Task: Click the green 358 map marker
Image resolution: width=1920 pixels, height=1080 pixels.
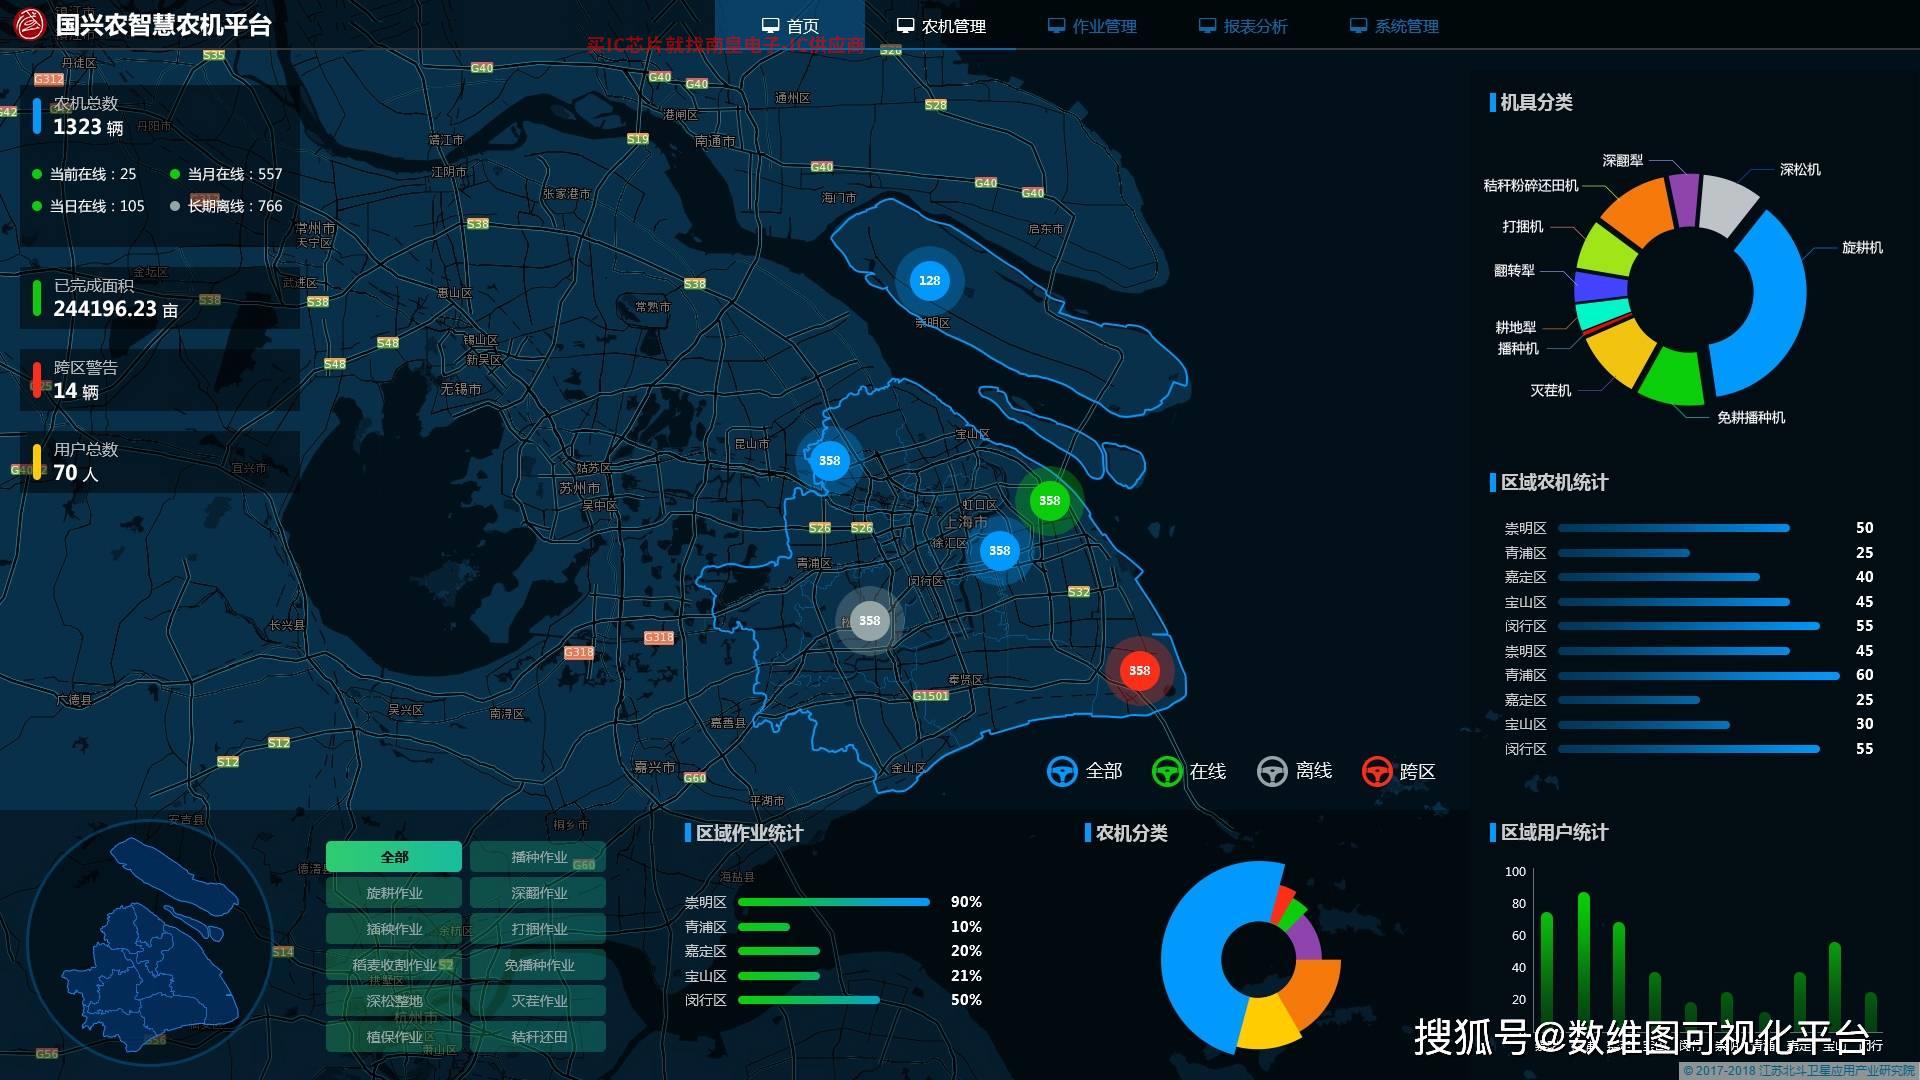Action: click(x=1049, y=500)
